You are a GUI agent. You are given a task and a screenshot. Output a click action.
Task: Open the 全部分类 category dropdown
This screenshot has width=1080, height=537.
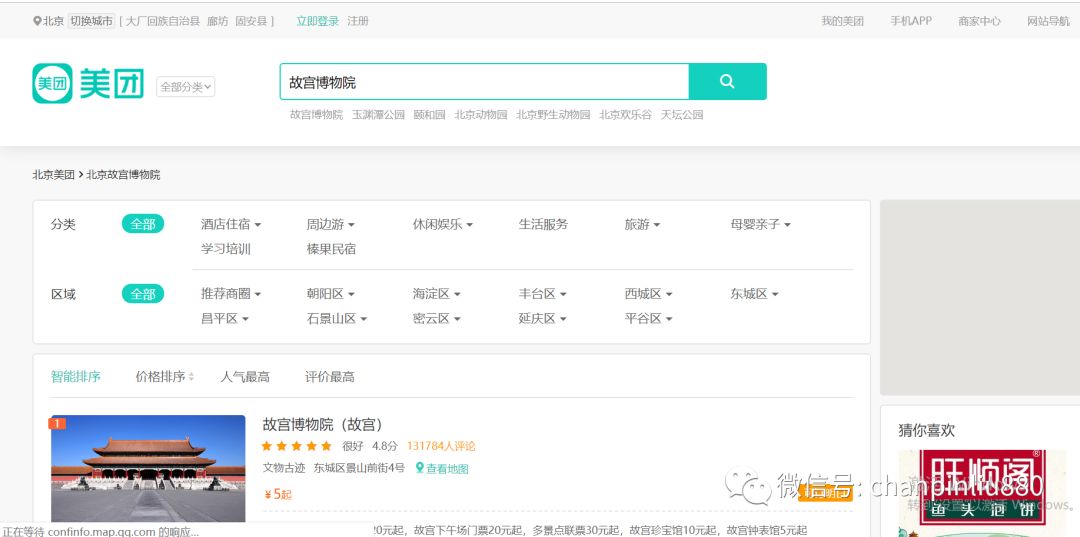[x=185, y=87]
